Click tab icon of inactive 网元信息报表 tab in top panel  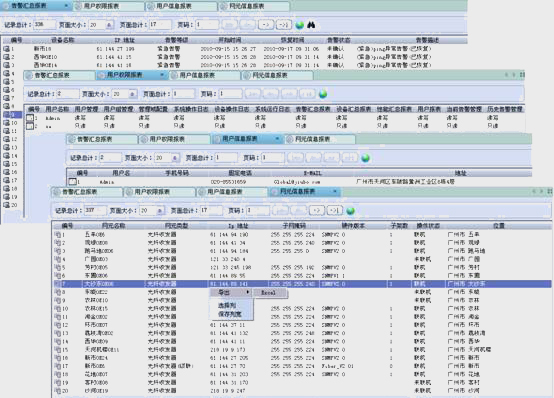click(x=223, y=6)
